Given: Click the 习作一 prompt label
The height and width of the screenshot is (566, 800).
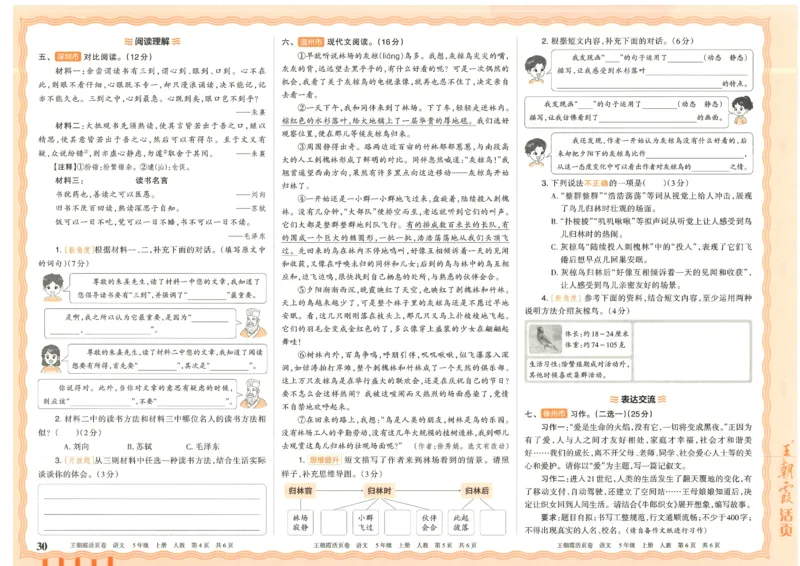Looking at the screenshot, I should 554,427.
